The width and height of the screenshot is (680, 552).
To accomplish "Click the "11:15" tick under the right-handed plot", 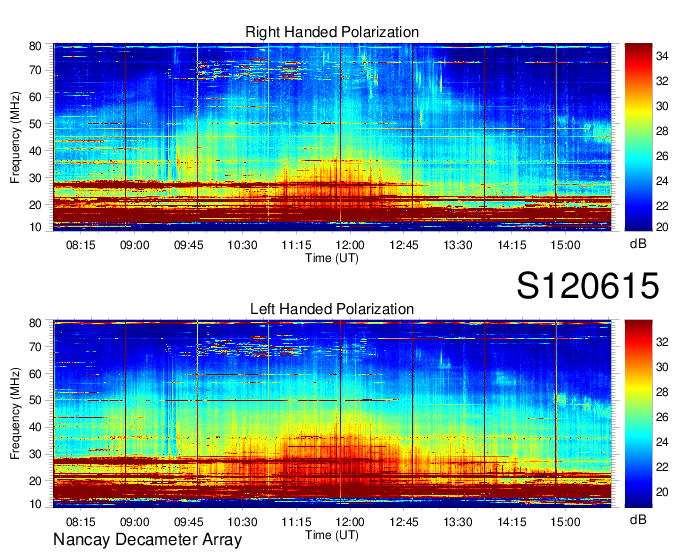I will 296,245.
